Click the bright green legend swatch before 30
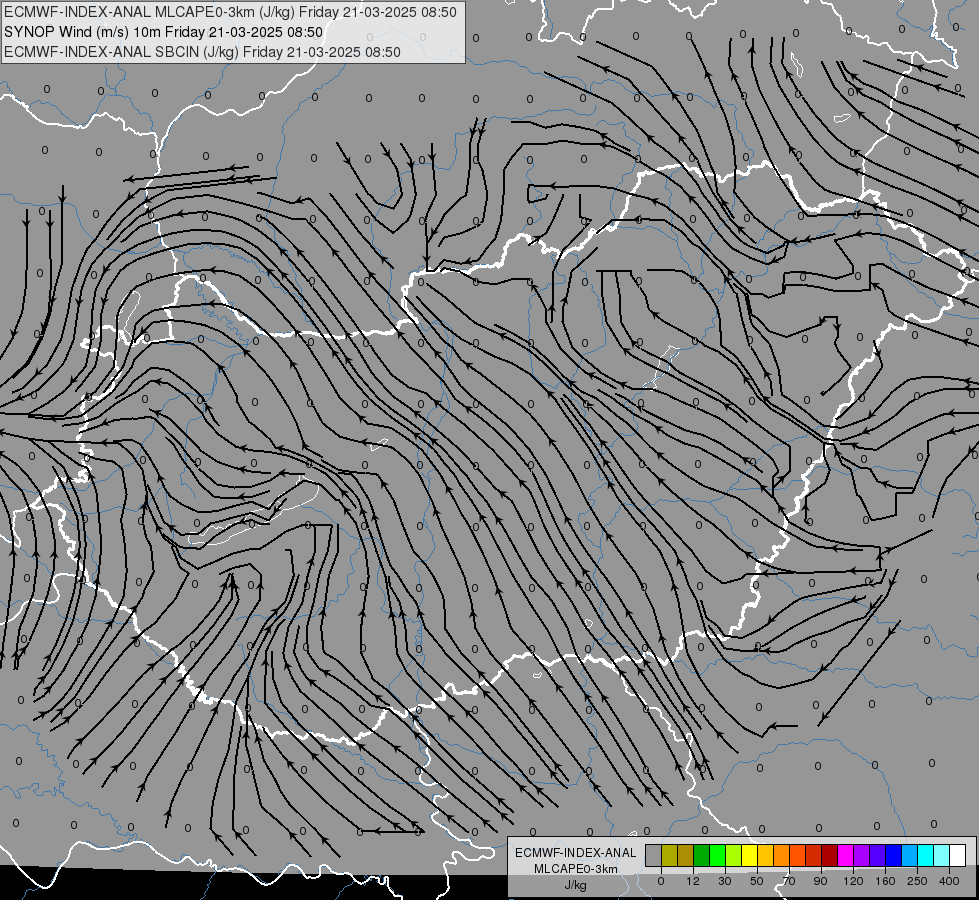The height and width of the screenshot is (900, 979). tap(717, 855)
